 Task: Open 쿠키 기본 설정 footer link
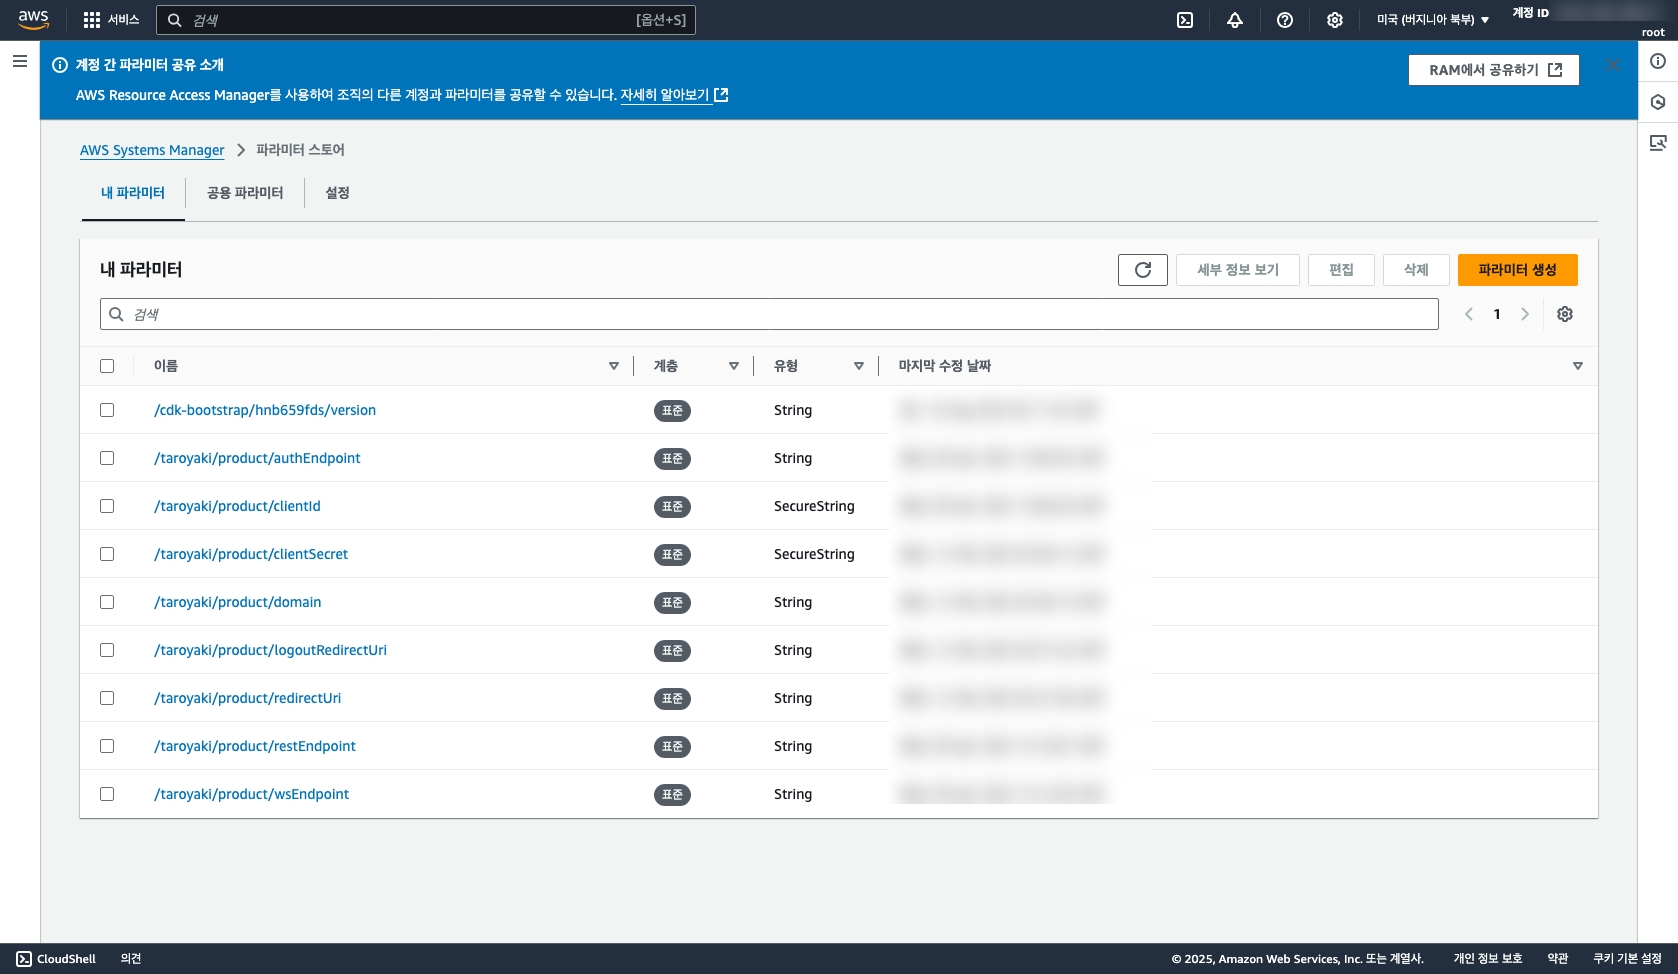tap(1627, 959)
